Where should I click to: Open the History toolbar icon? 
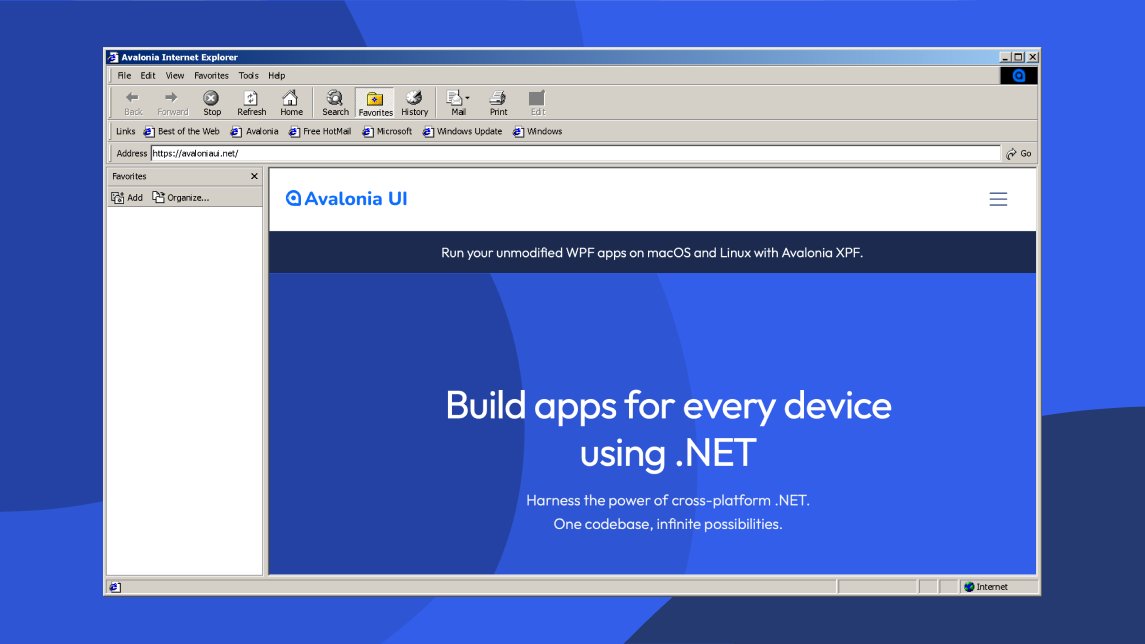[414, 103]
